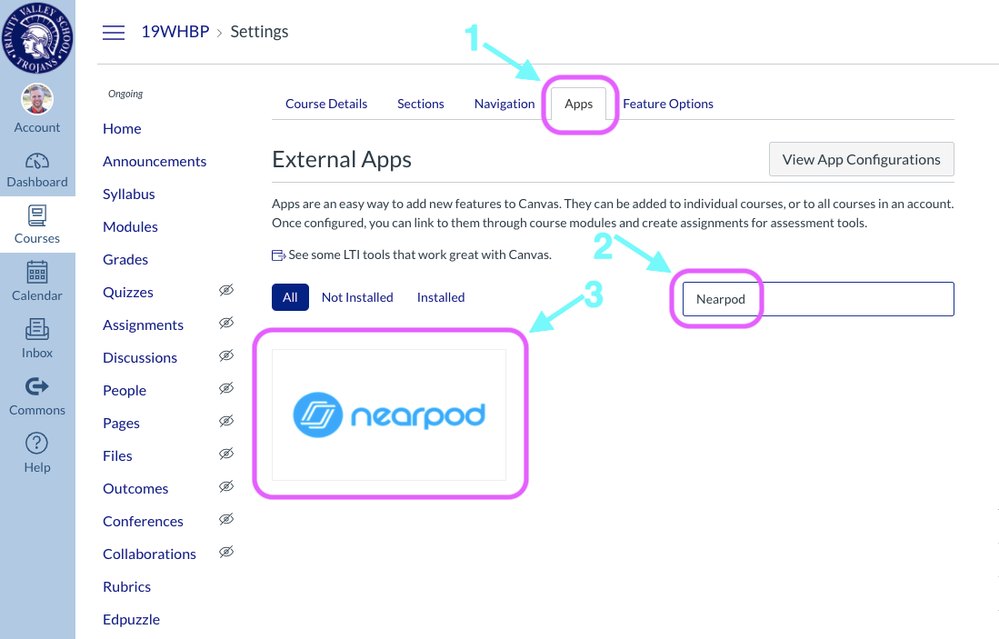Switch to the Feature Options tab
Screen dimensions: 999x639
pos(667,103)
